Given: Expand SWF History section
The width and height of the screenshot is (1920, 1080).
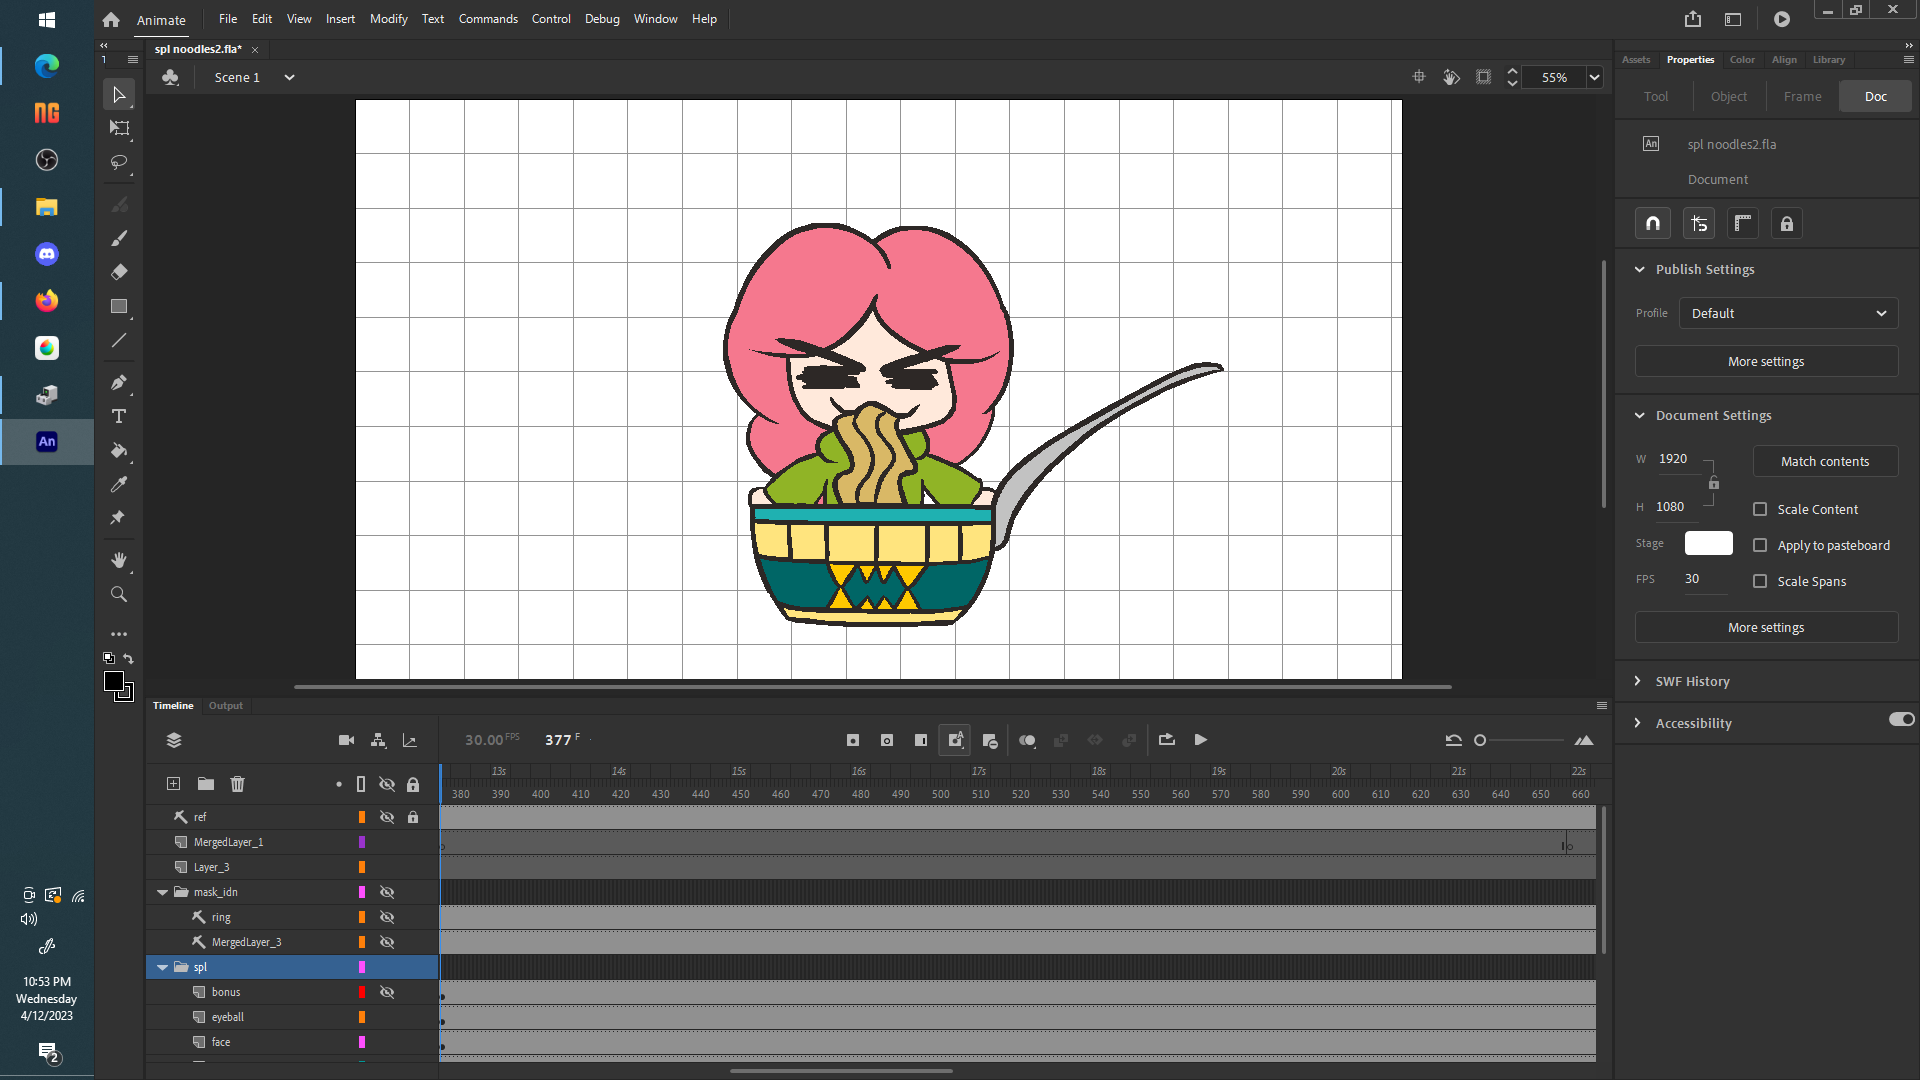Looking at the screenshot, I should pos(1638,681).
